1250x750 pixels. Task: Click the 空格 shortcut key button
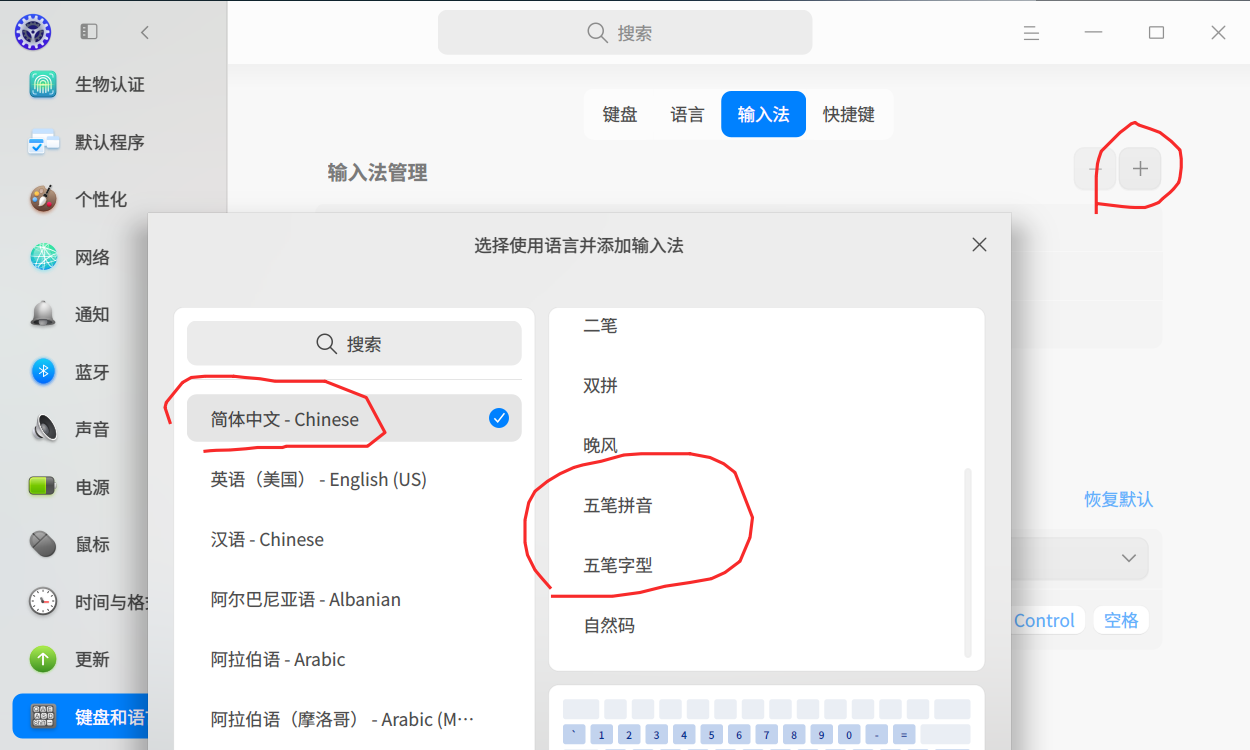click(1121, 621)
